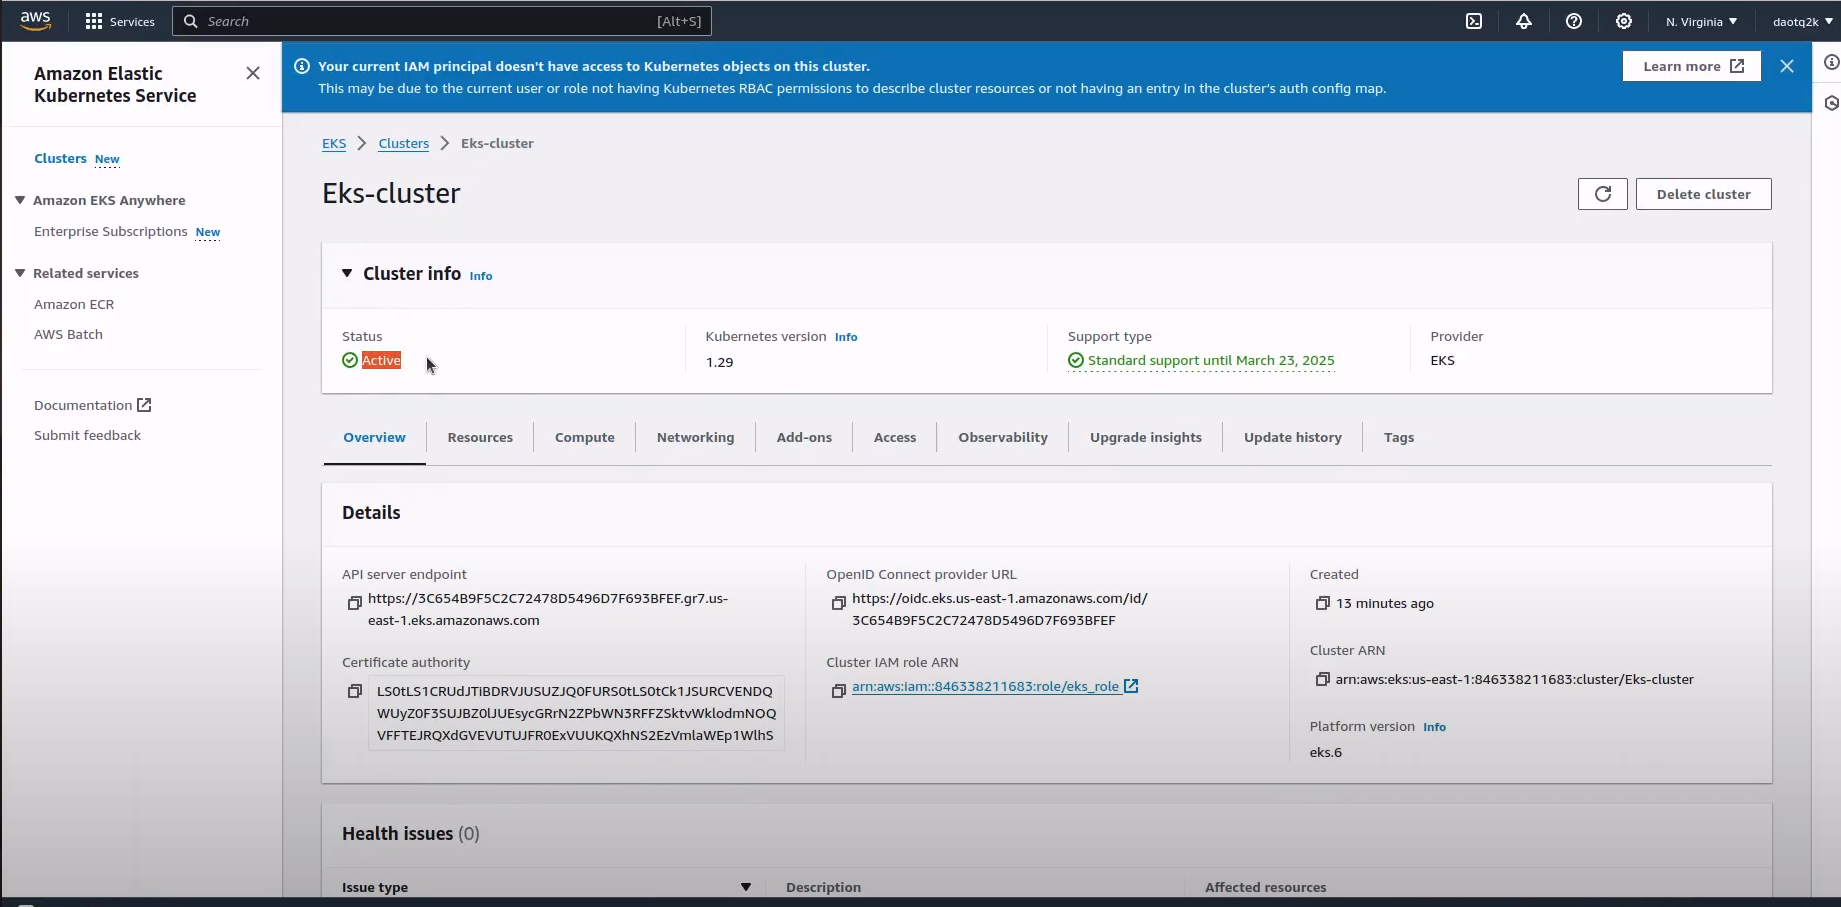Open the Kubernetes version Info link
1841x907 pixels.
846,337
